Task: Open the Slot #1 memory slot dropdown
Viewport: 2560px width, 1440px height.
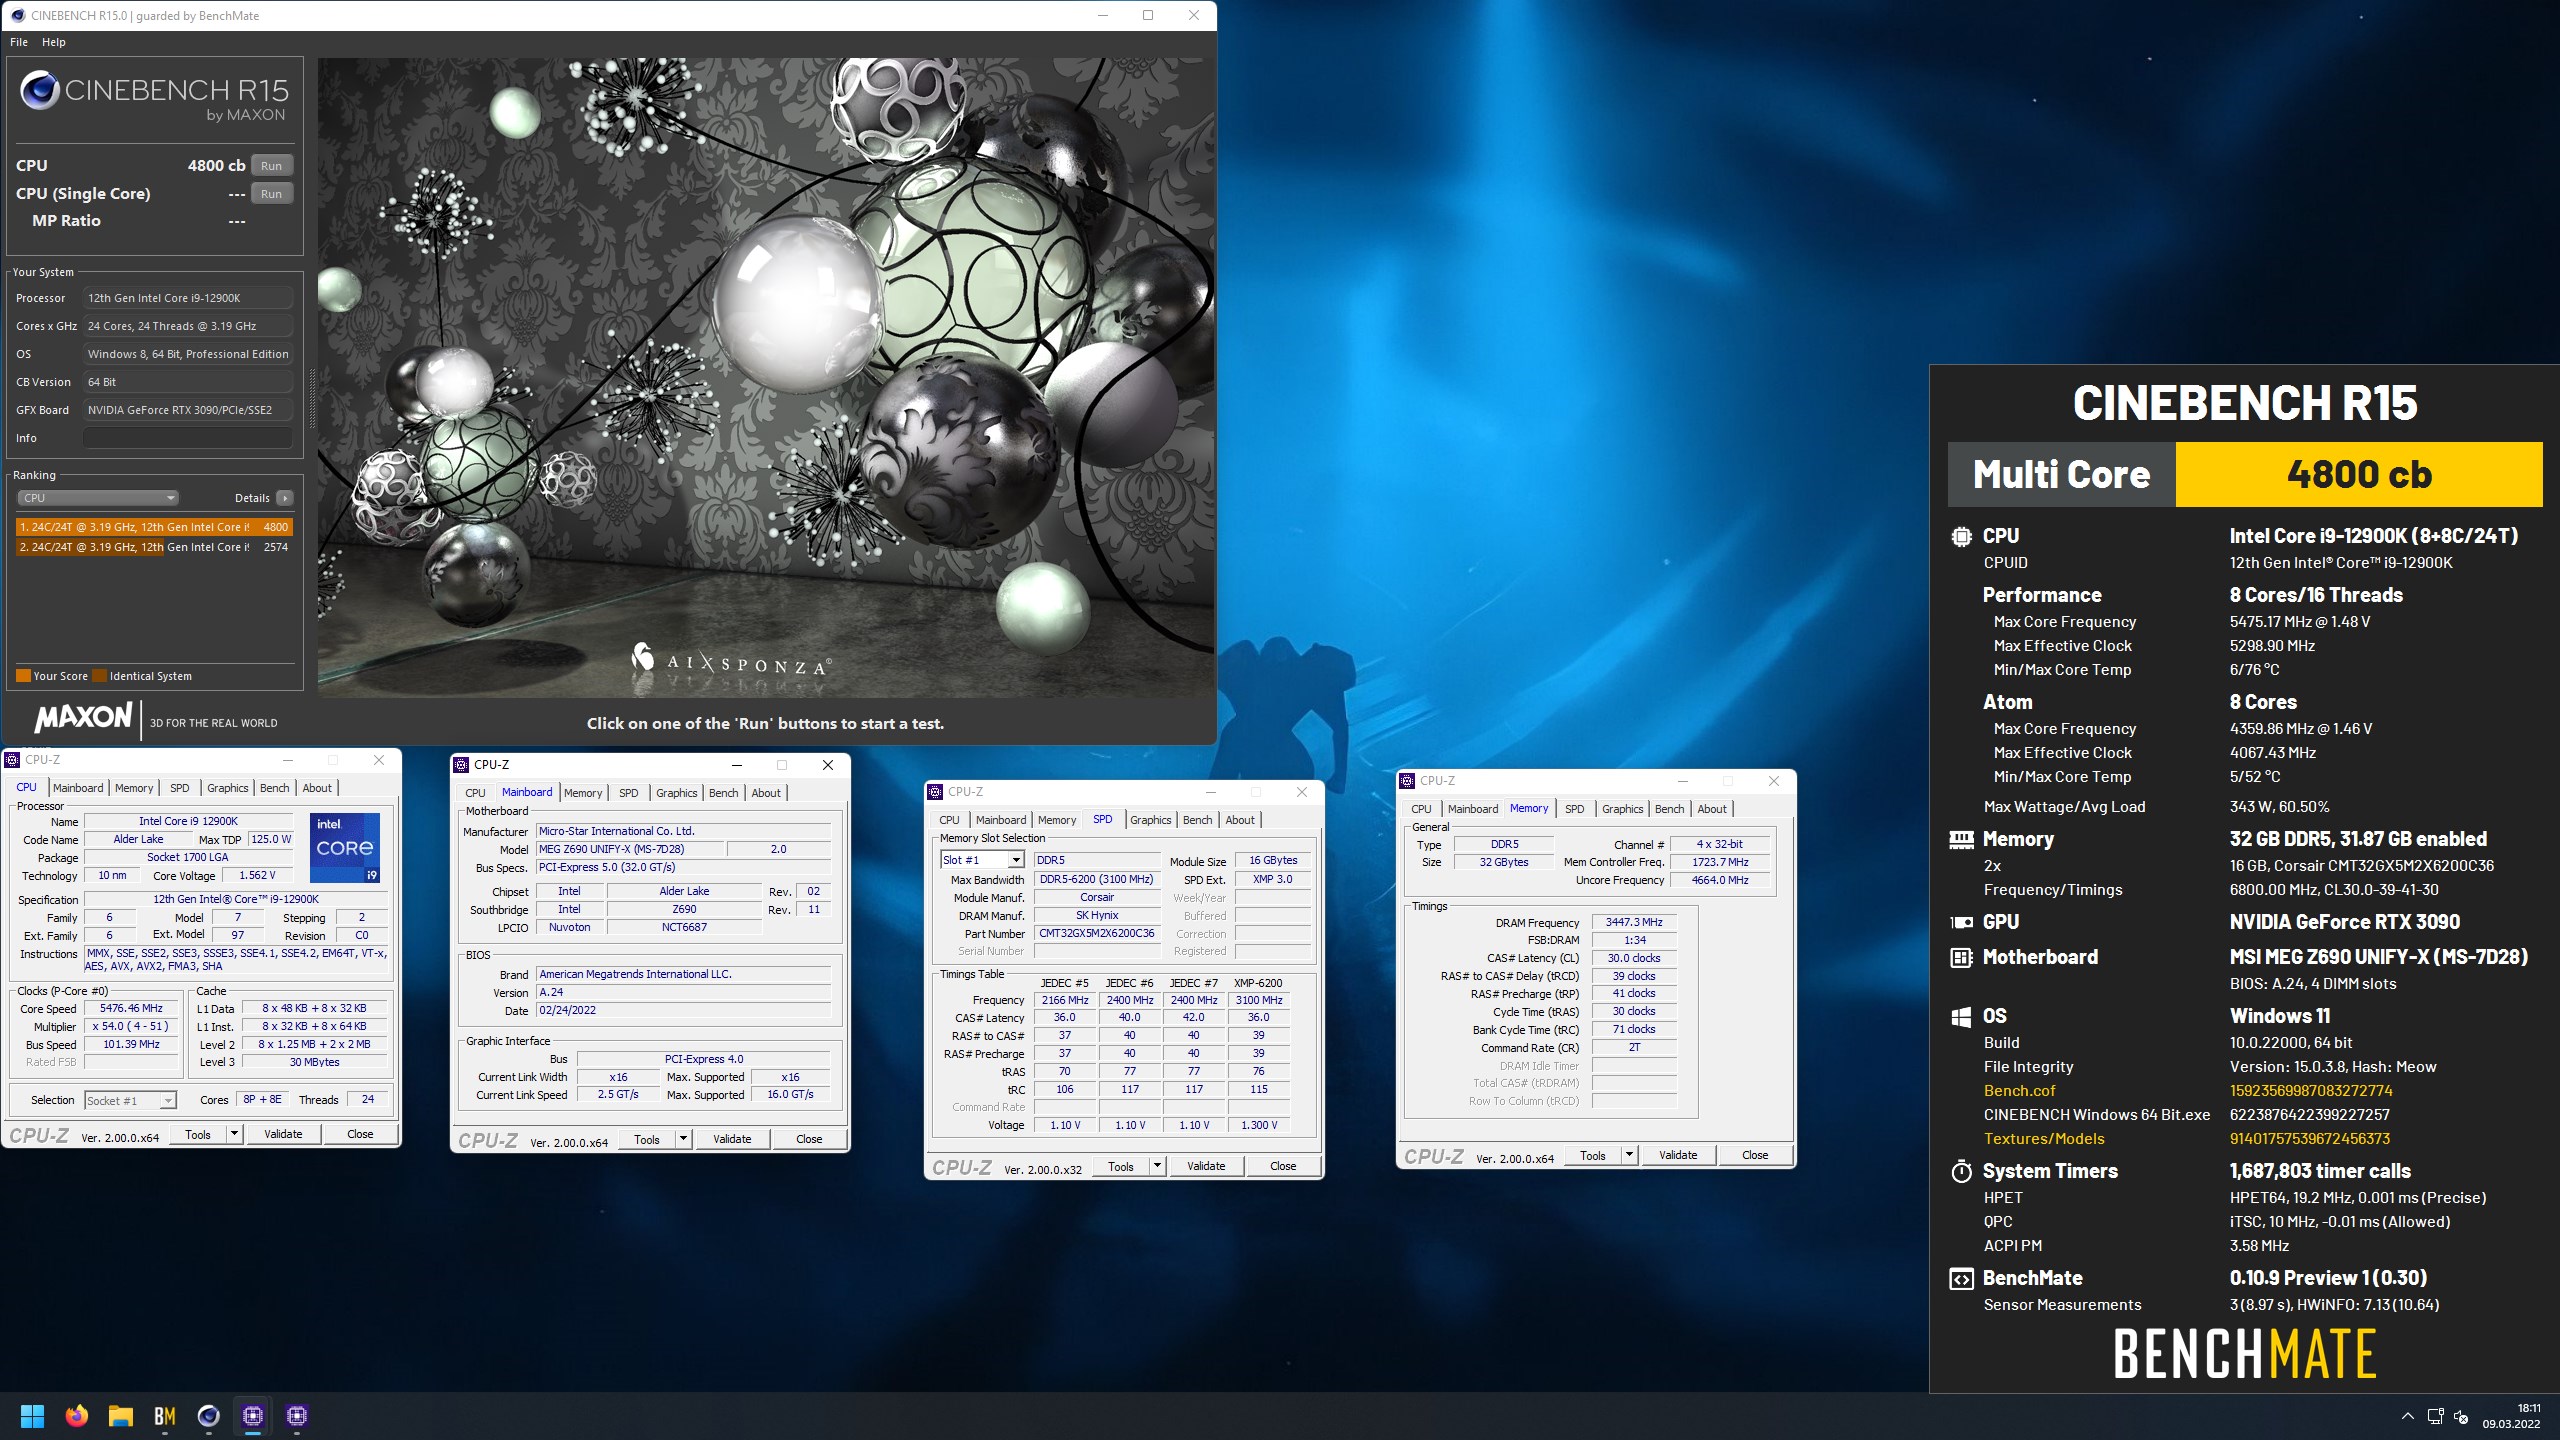Action: (x=981, y=860)
